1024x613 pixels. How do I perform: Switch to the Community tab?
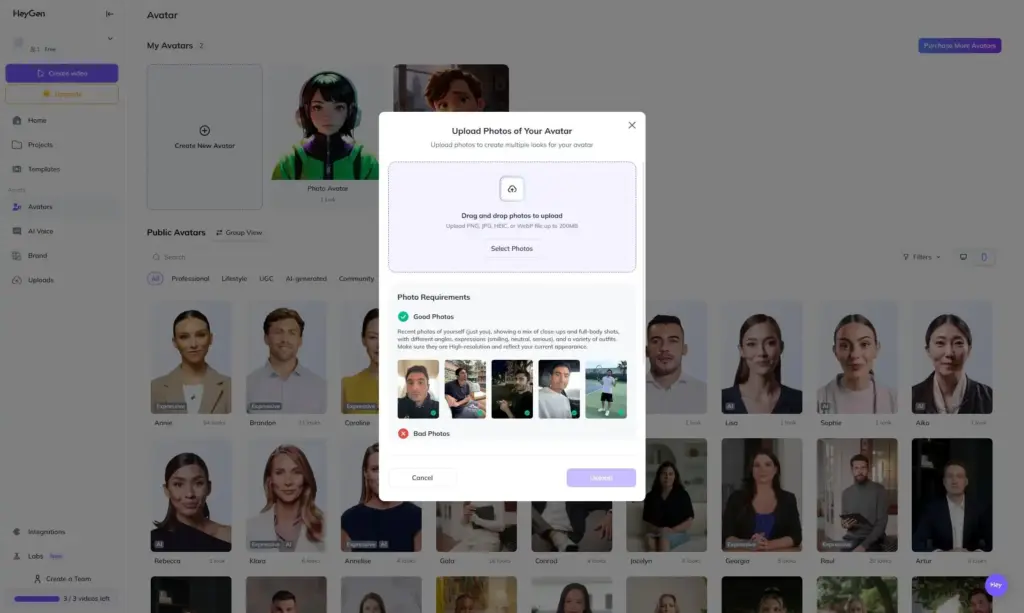point(356,279)
